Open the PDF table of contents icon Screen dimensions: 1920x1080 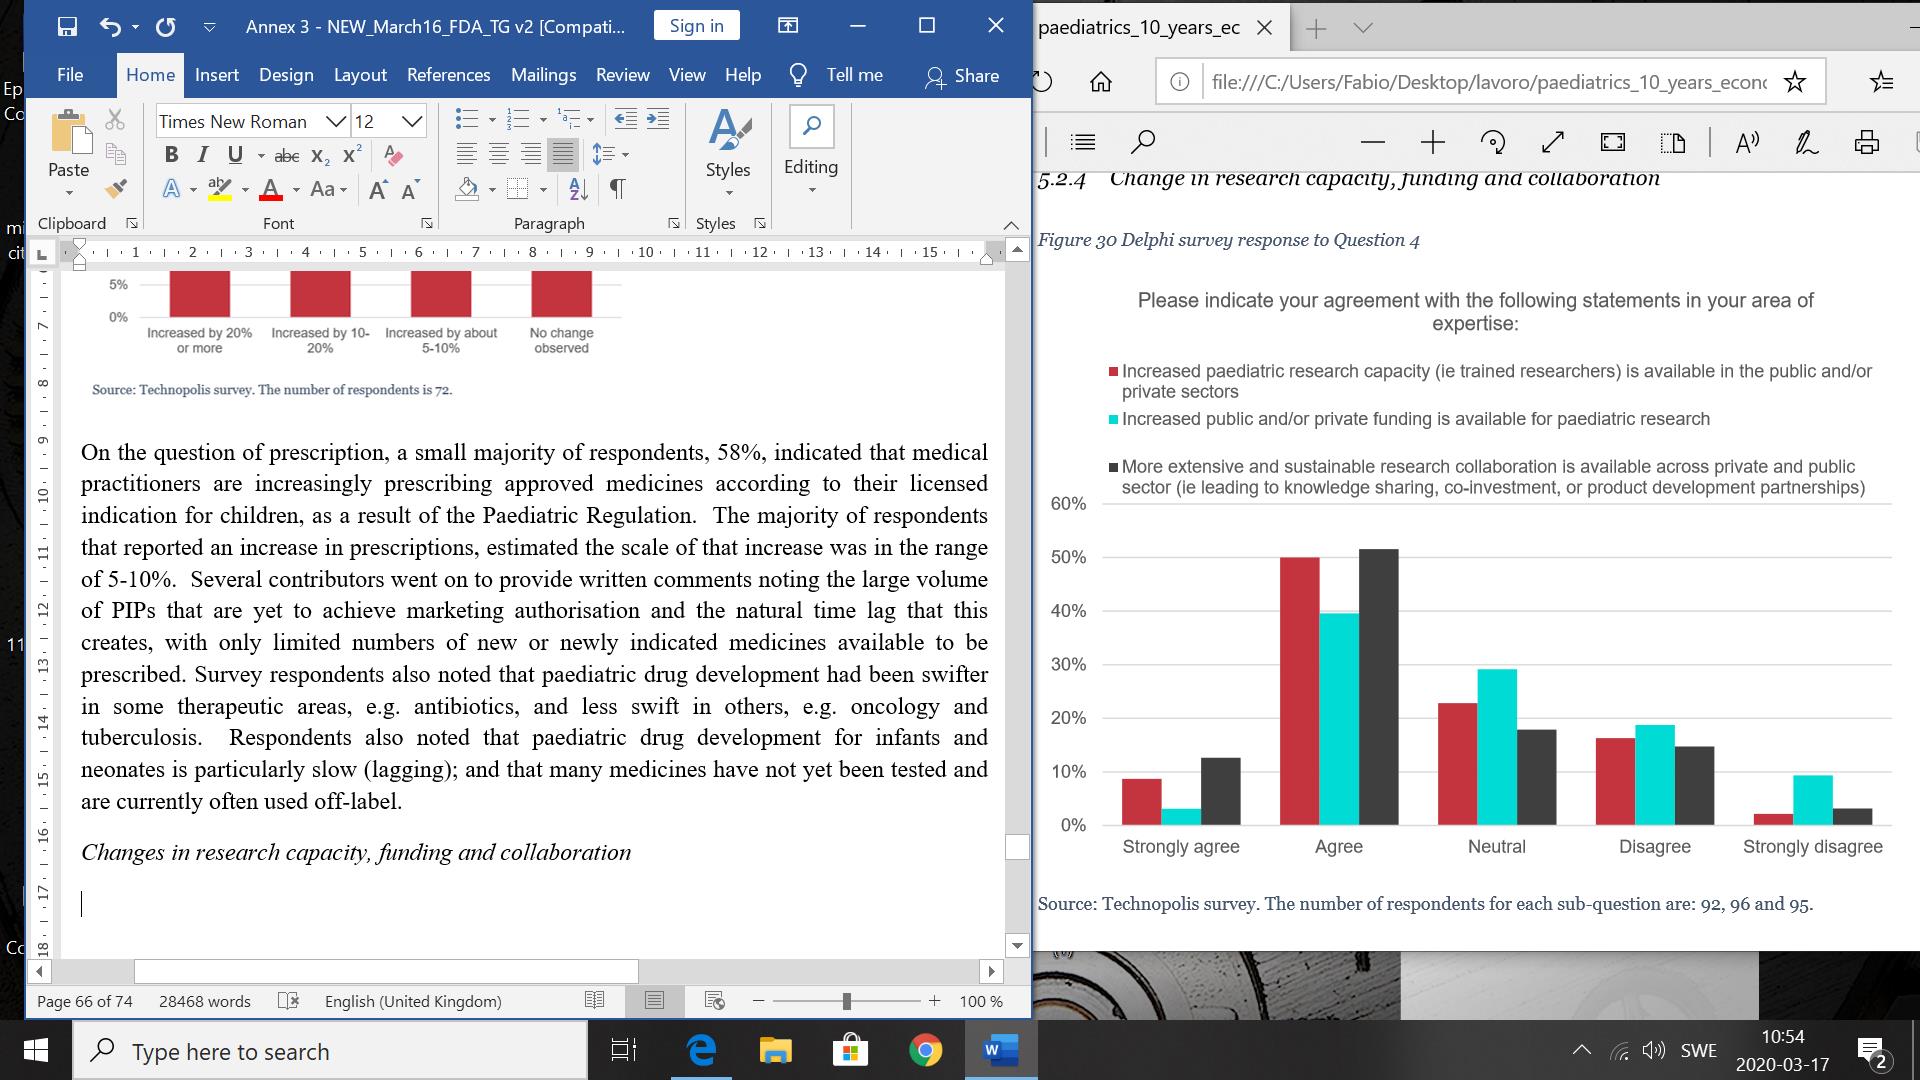point(1083,143)
